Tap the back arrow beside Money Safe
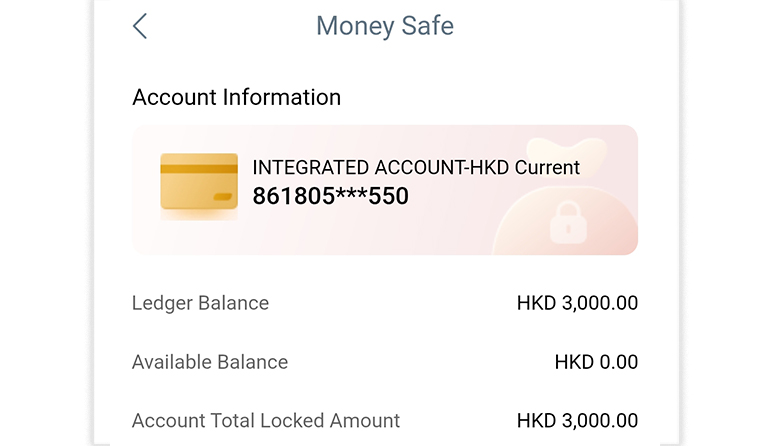The image size is (771, 446). (140, 26)
